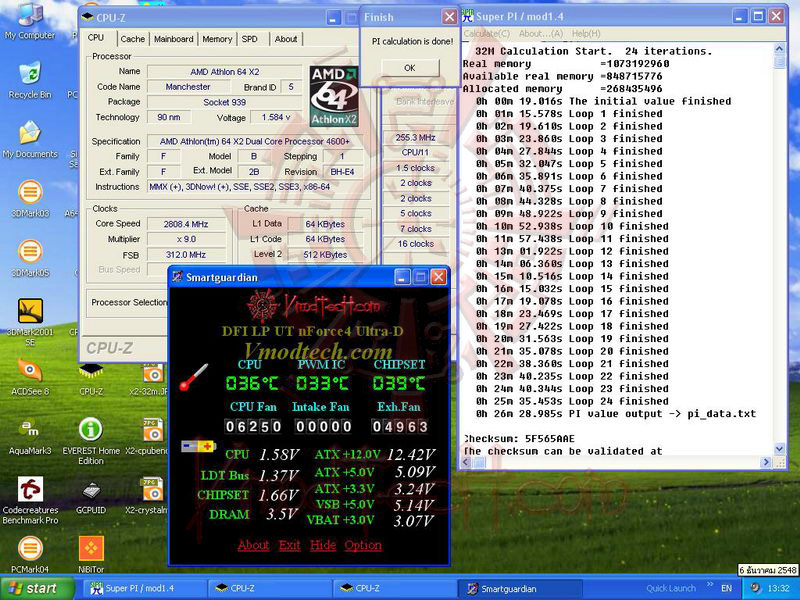Click the Exh.Fan speed readout 04963
Screen dimensions: 800x600
[399, 427]
